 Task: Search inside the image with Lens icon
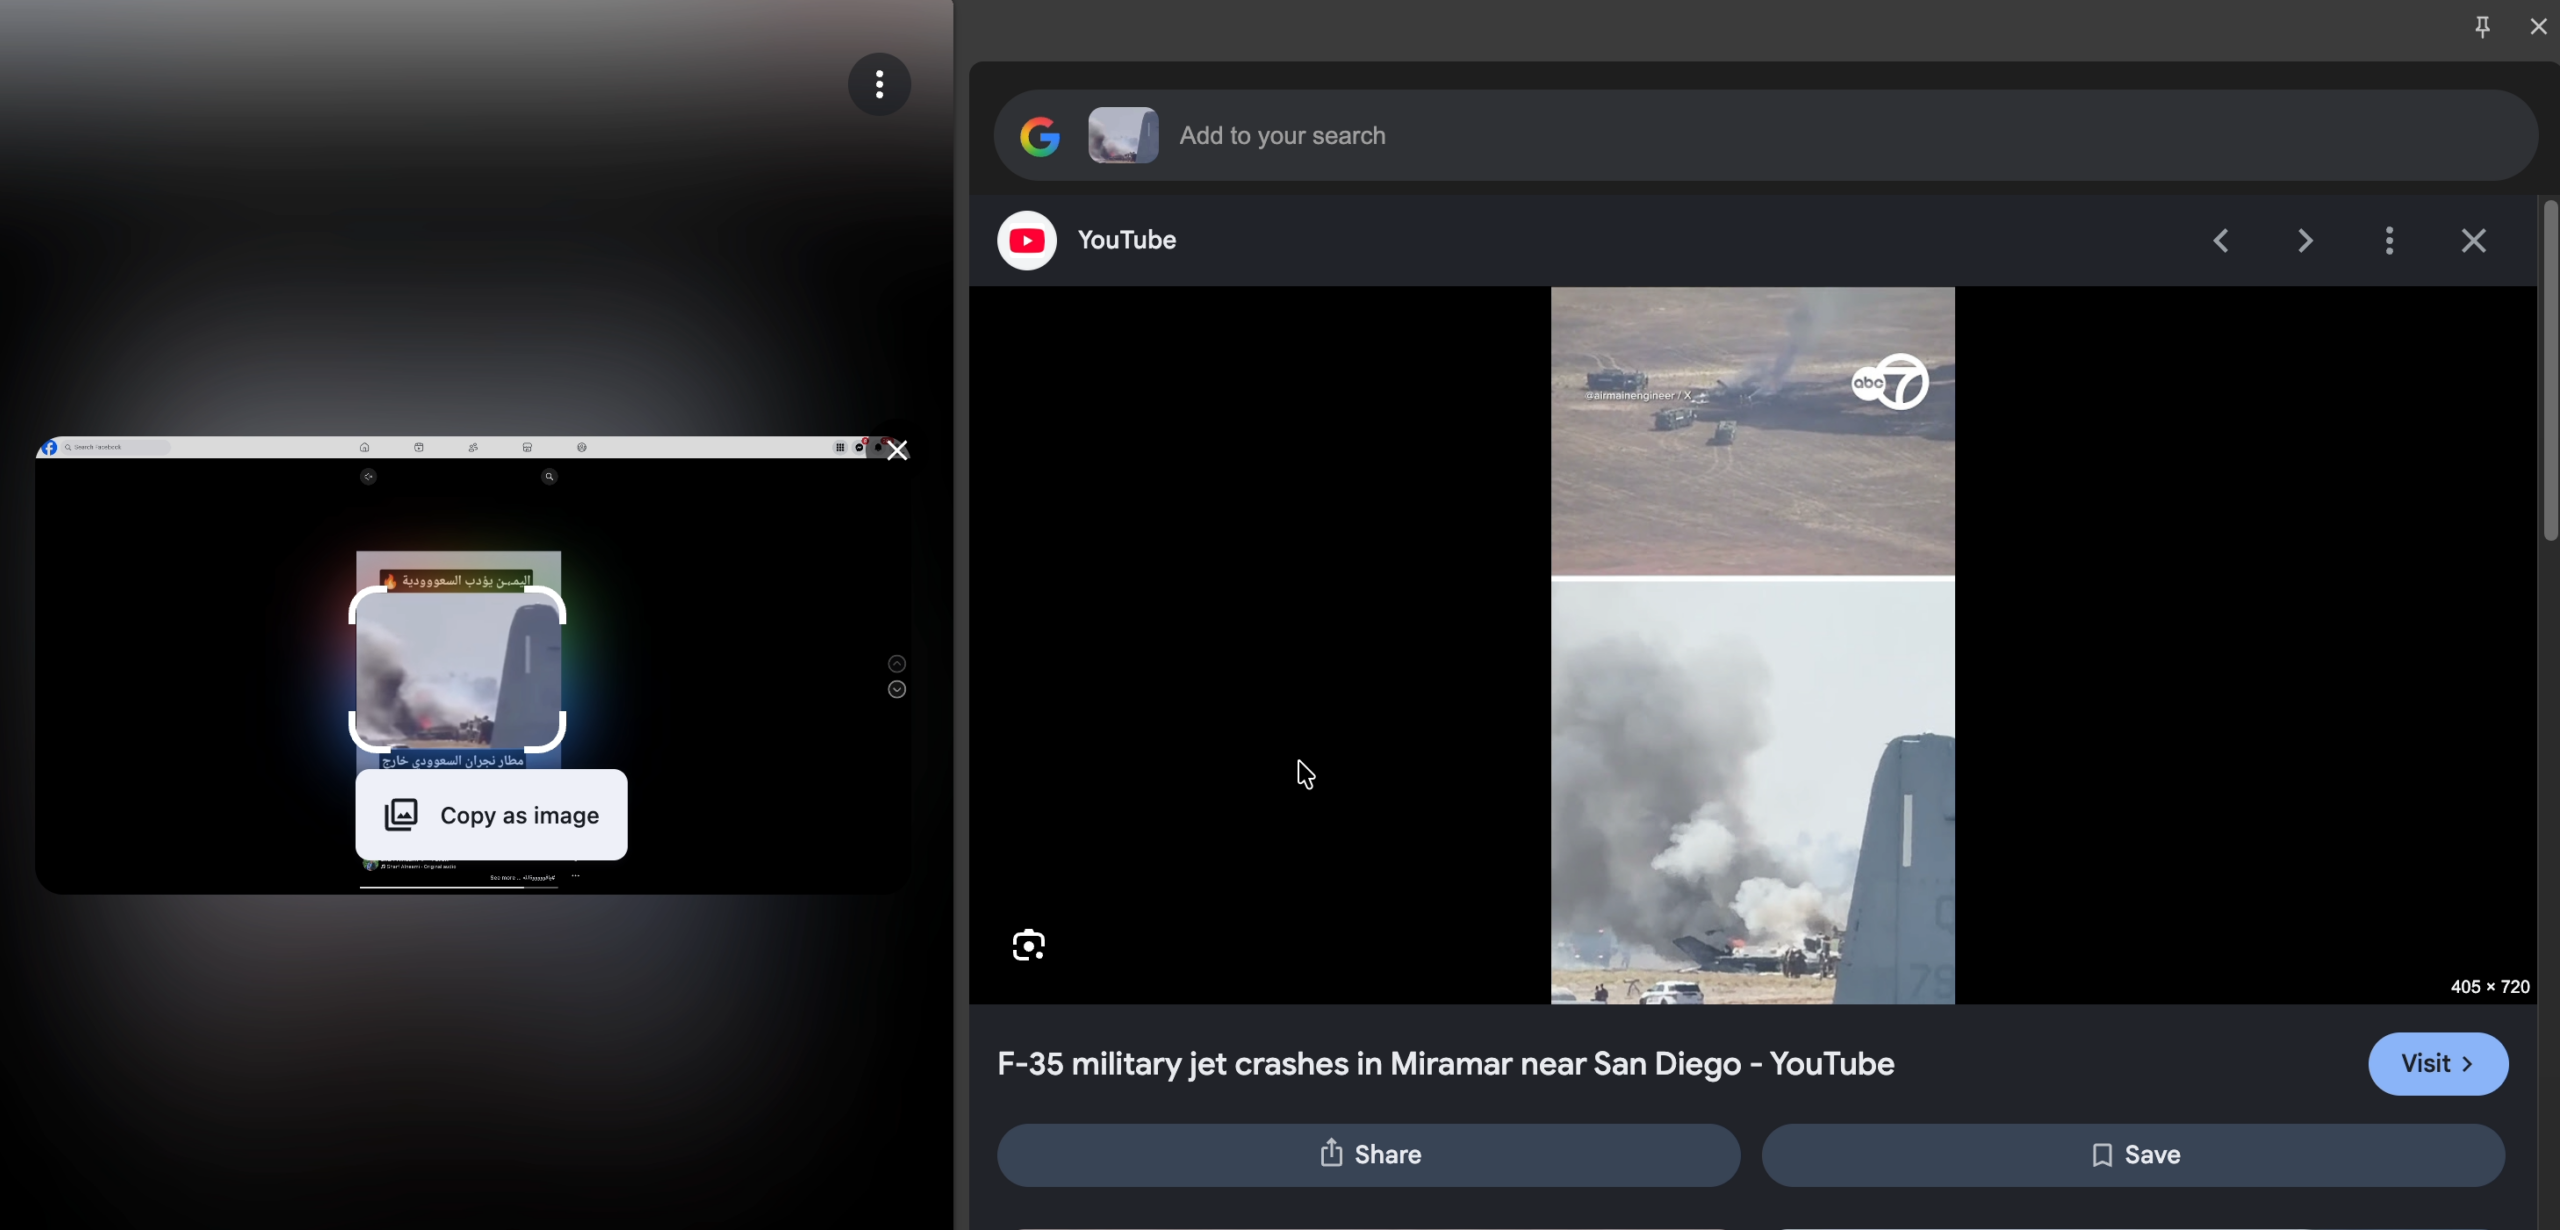click(x=1028, y=945)
